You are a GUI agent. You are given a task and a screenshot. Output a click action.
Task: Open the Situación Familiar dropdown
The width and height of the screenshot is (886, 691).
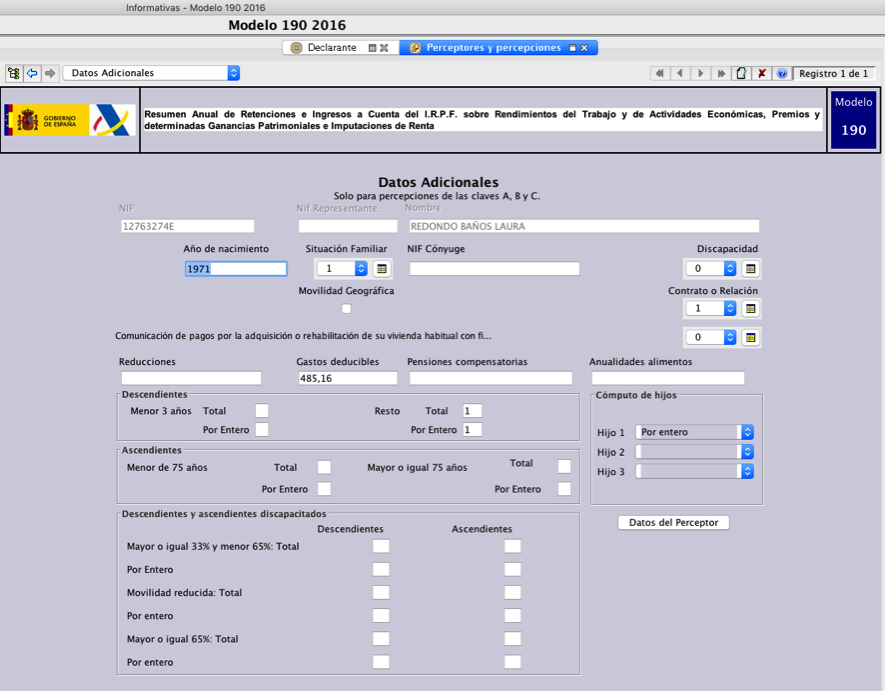(x=342, y=268)
